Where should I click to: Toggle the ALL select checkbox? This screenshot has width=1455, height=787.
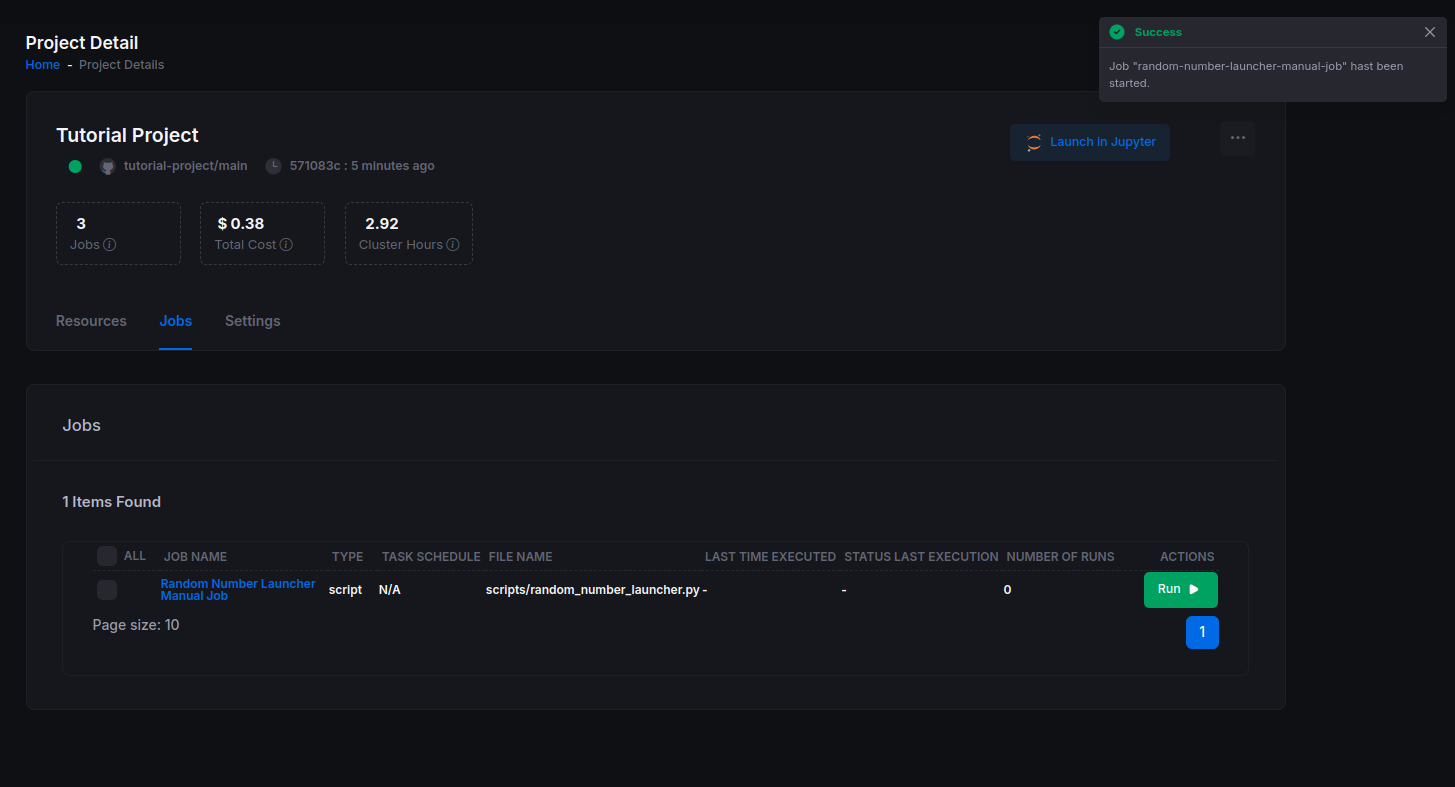tap(107, 556)
